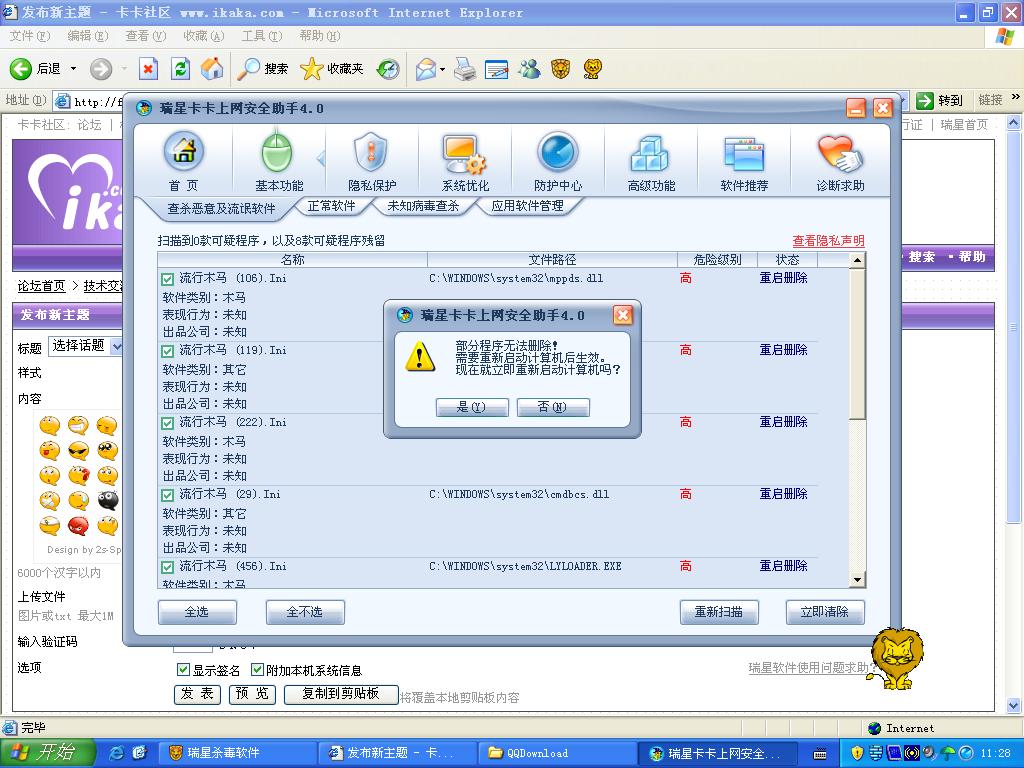The width and height of the screenshot is (1024, 768).
Task: Expand the IE toolbar overflow chevron
Action: pos(1015,98)
